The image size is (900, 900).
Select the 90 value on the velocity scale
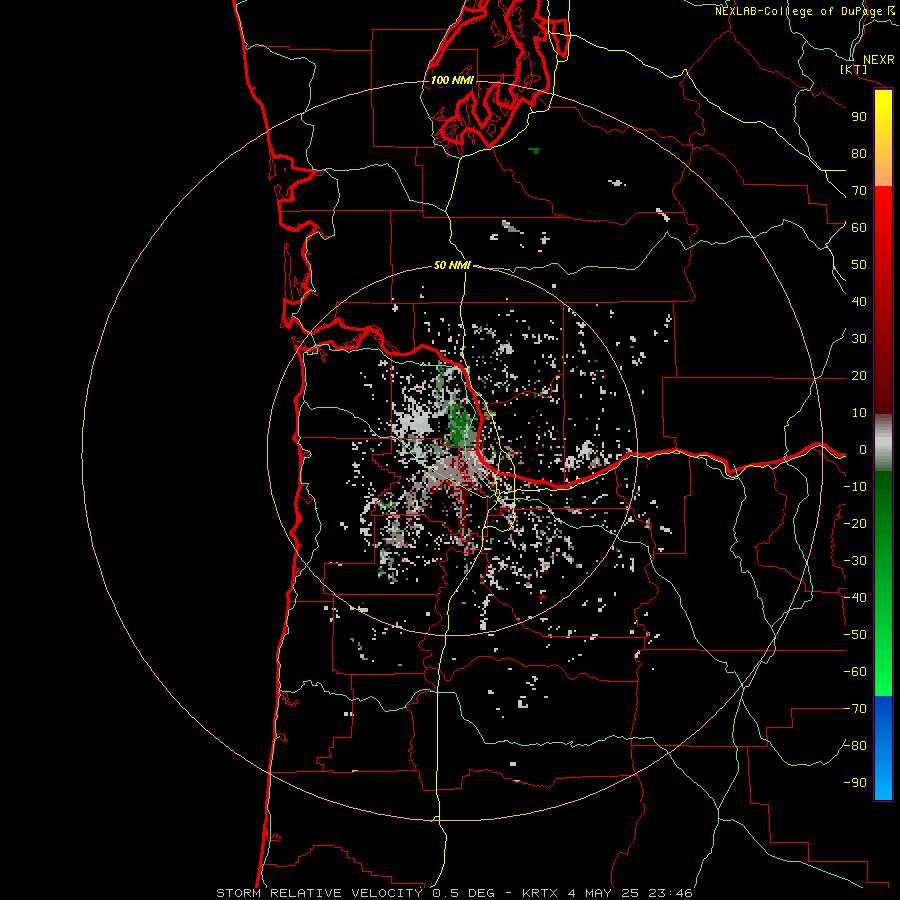pyautogui.click(x=859, y=117)
